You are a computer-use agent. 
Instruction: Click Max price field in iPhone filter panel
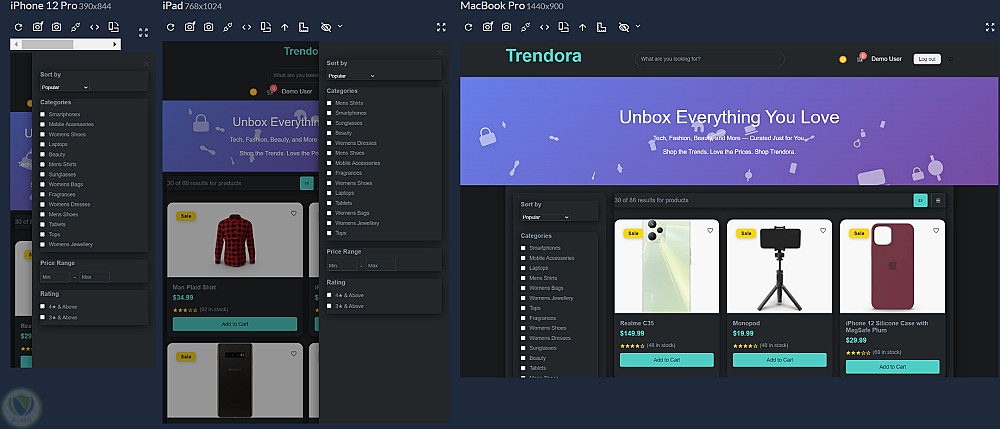(94, 277)
